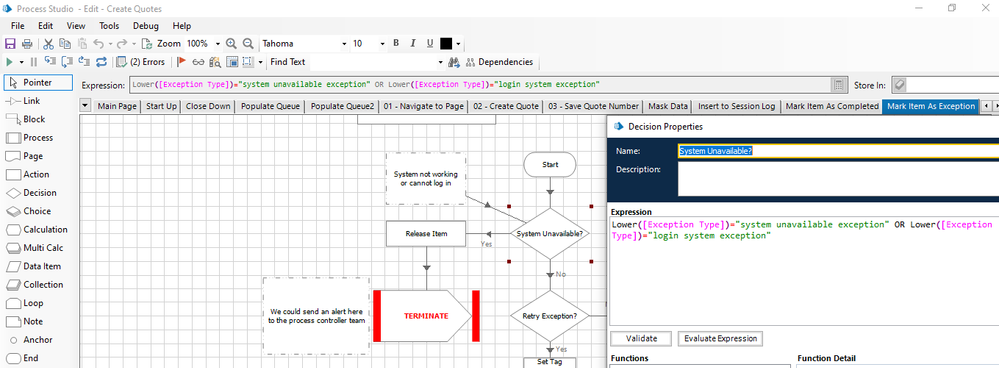Viewport: 999px width, 368px height.
Task: Click the Validate button in Decision Properties
Action: (x=641, y=338)
